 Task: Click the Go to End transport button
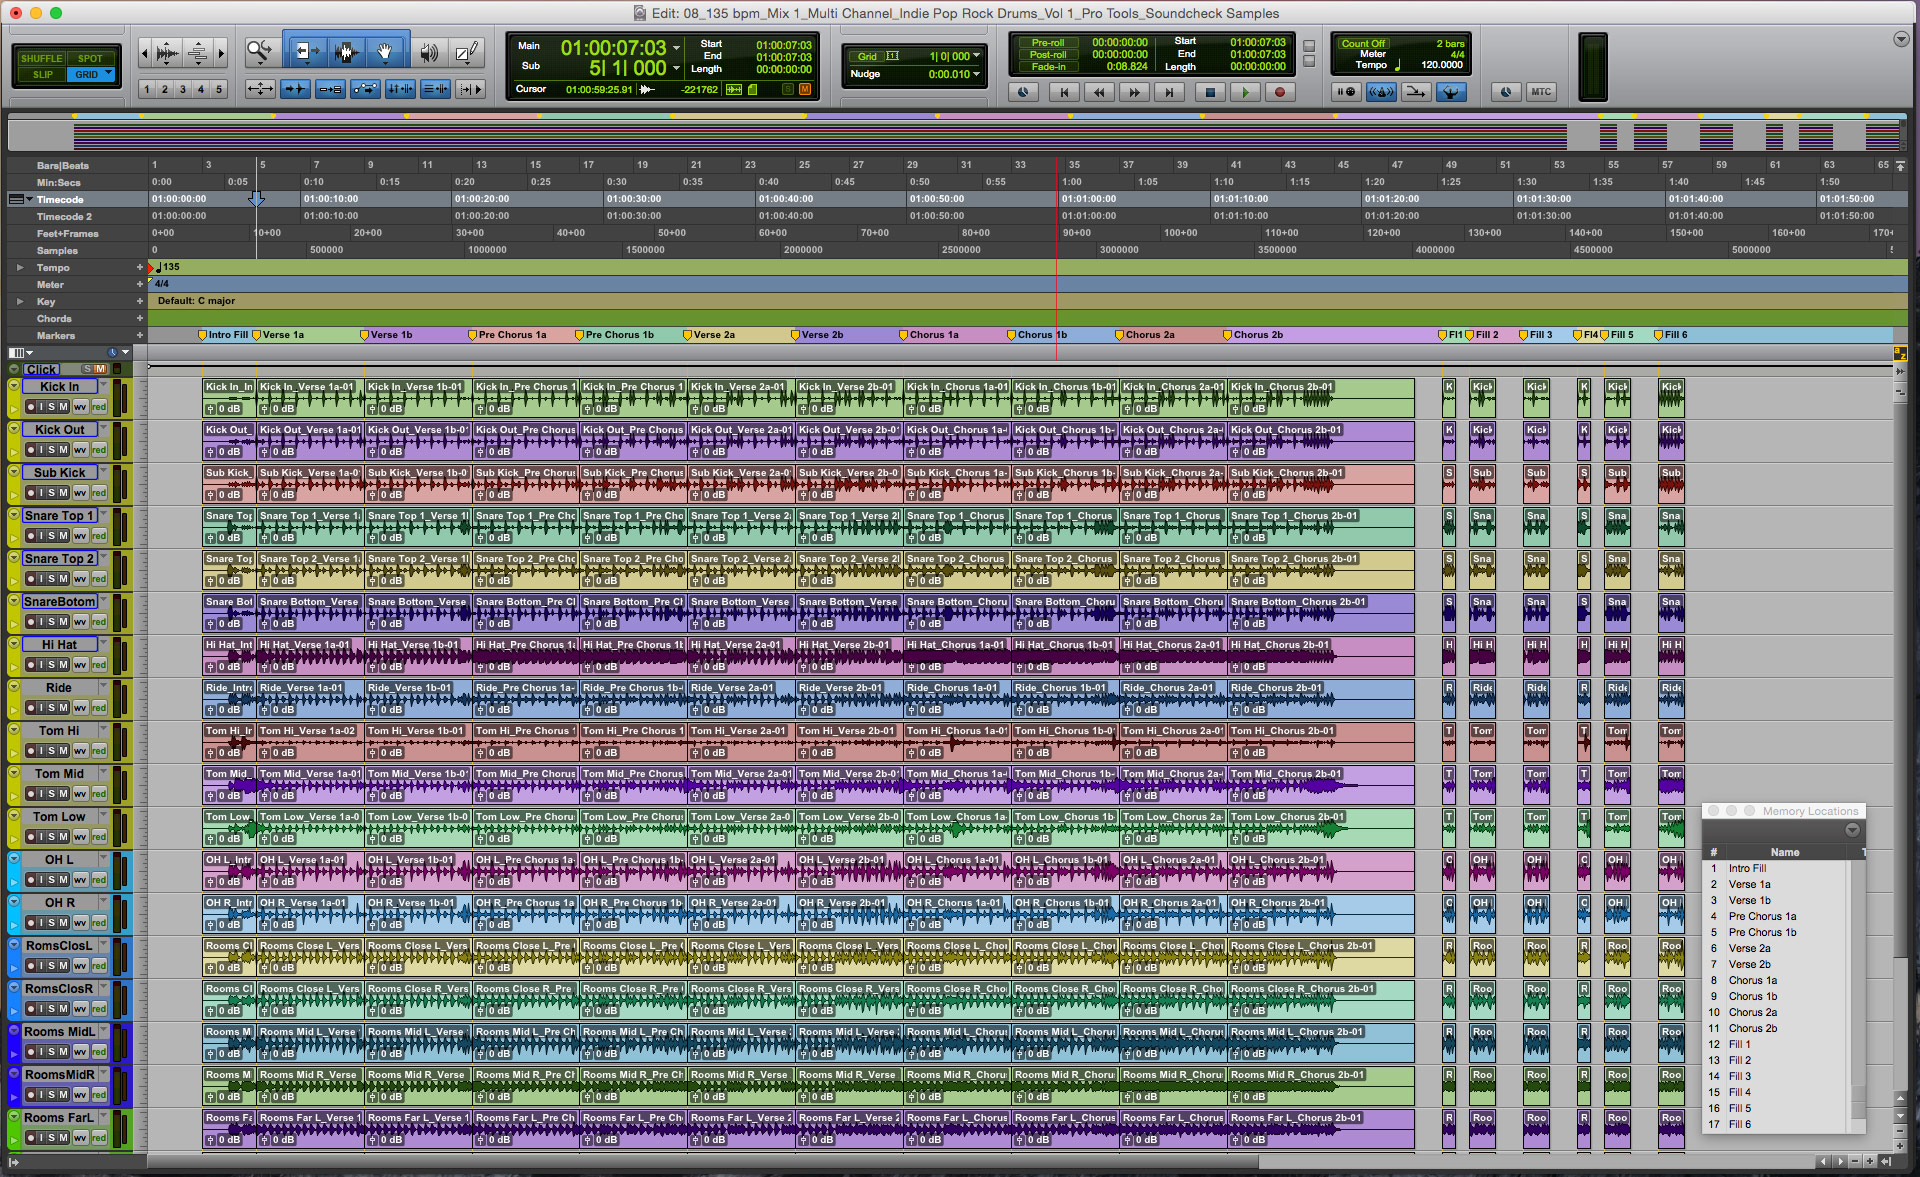pos(1169,92)
